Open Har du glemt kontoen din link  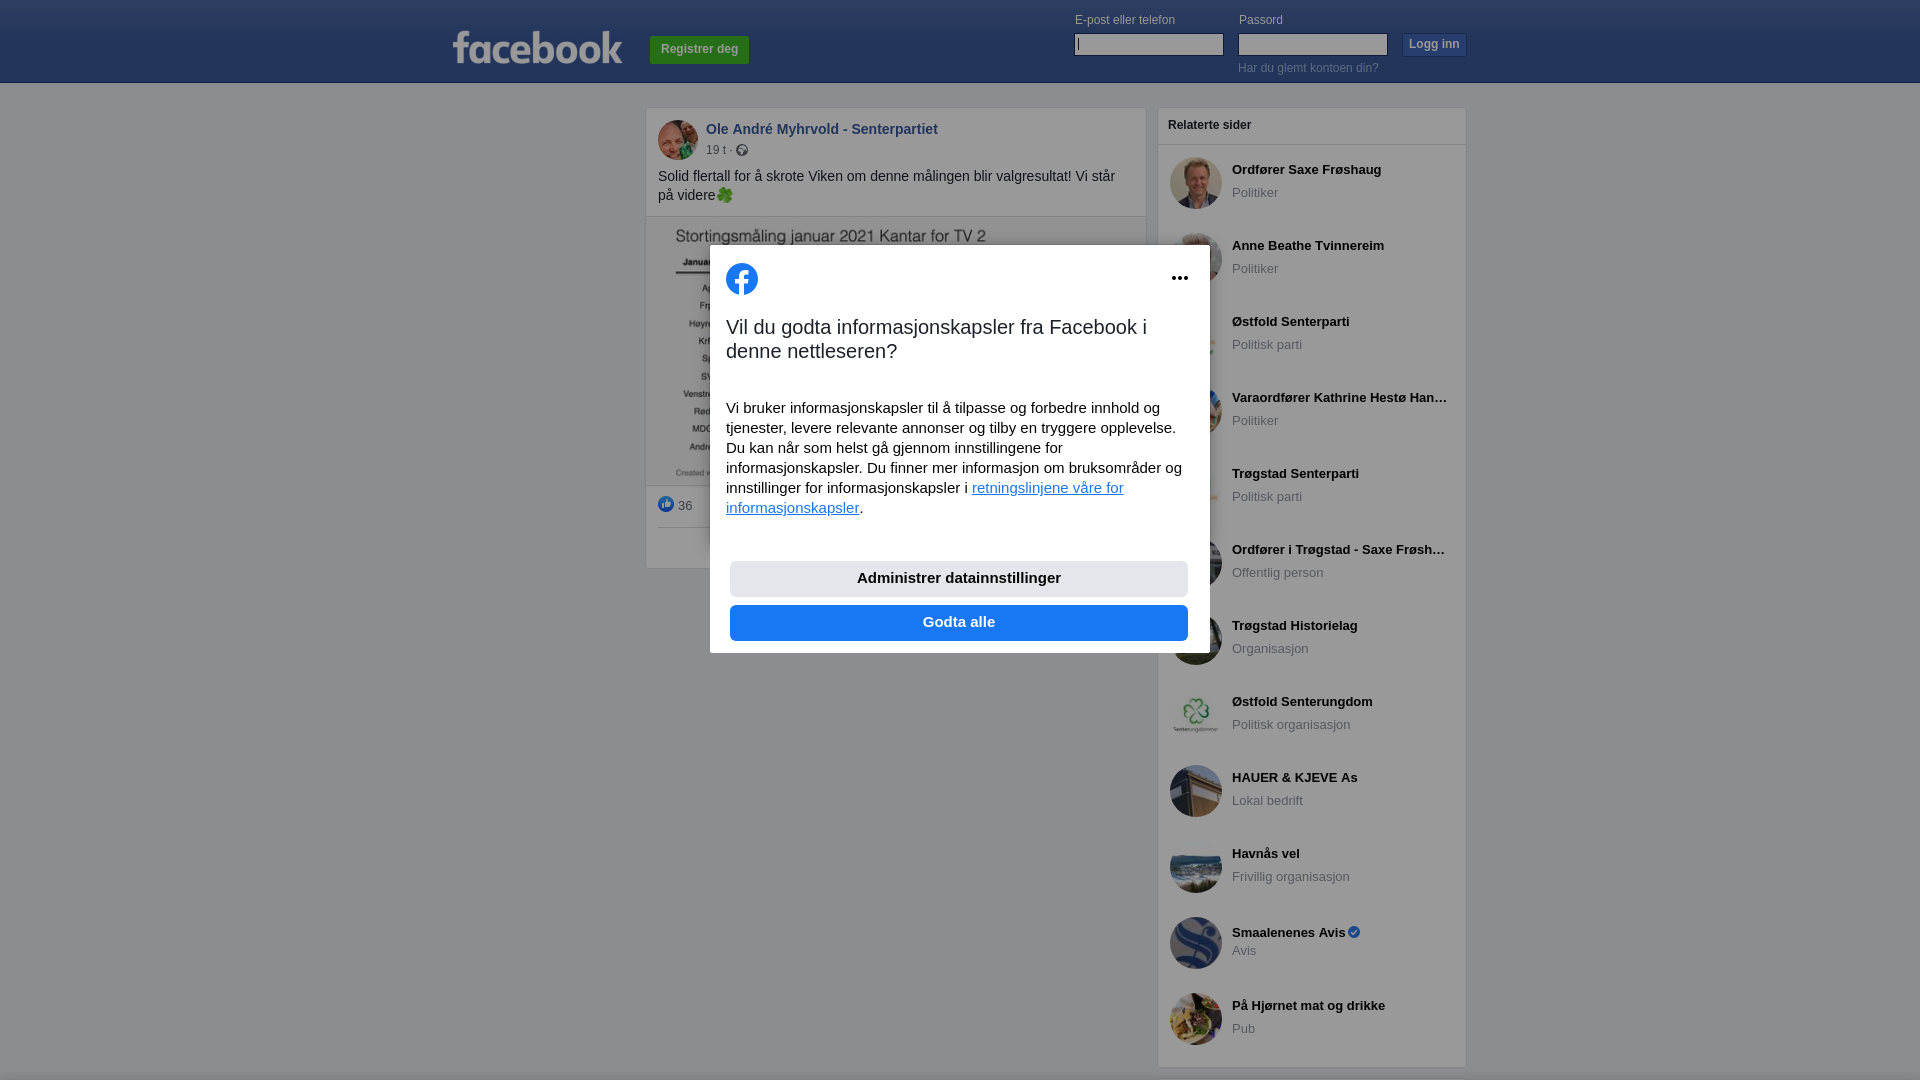click(1308, 68)
